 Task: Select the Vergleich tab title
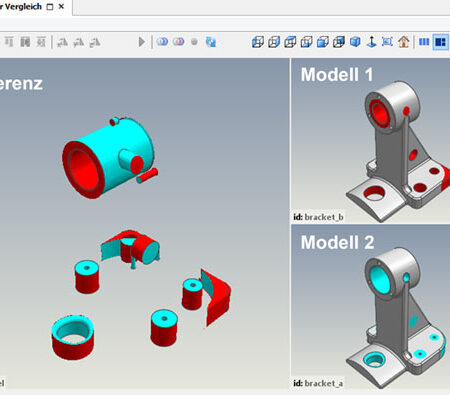click(x=21, y=7)
